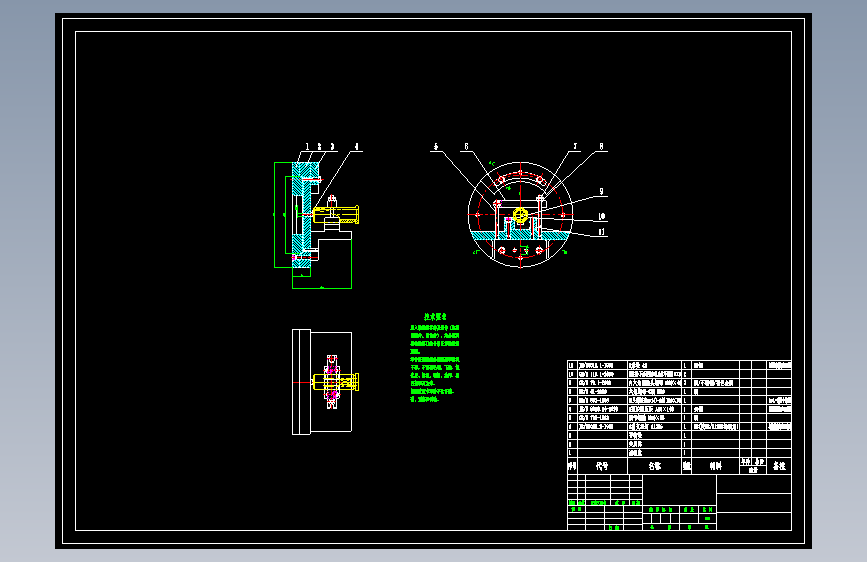
Task: Select part callout number 10
Action: pyautogui.click(x=602, y=216)
